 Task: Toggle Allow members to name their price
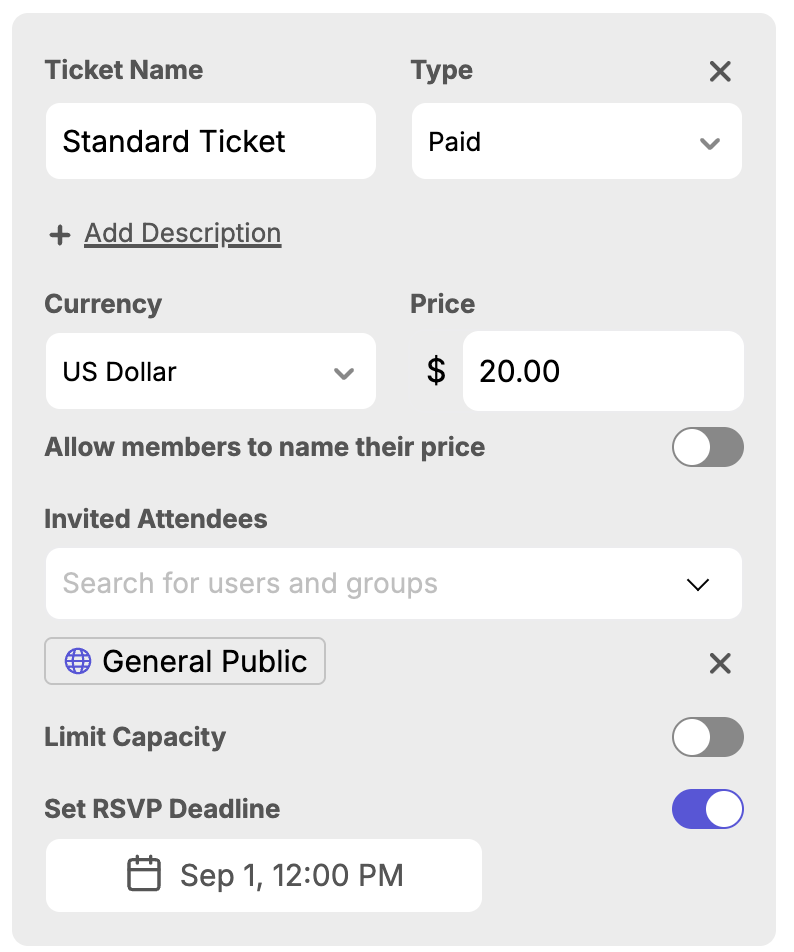click(x=707, y=447)
